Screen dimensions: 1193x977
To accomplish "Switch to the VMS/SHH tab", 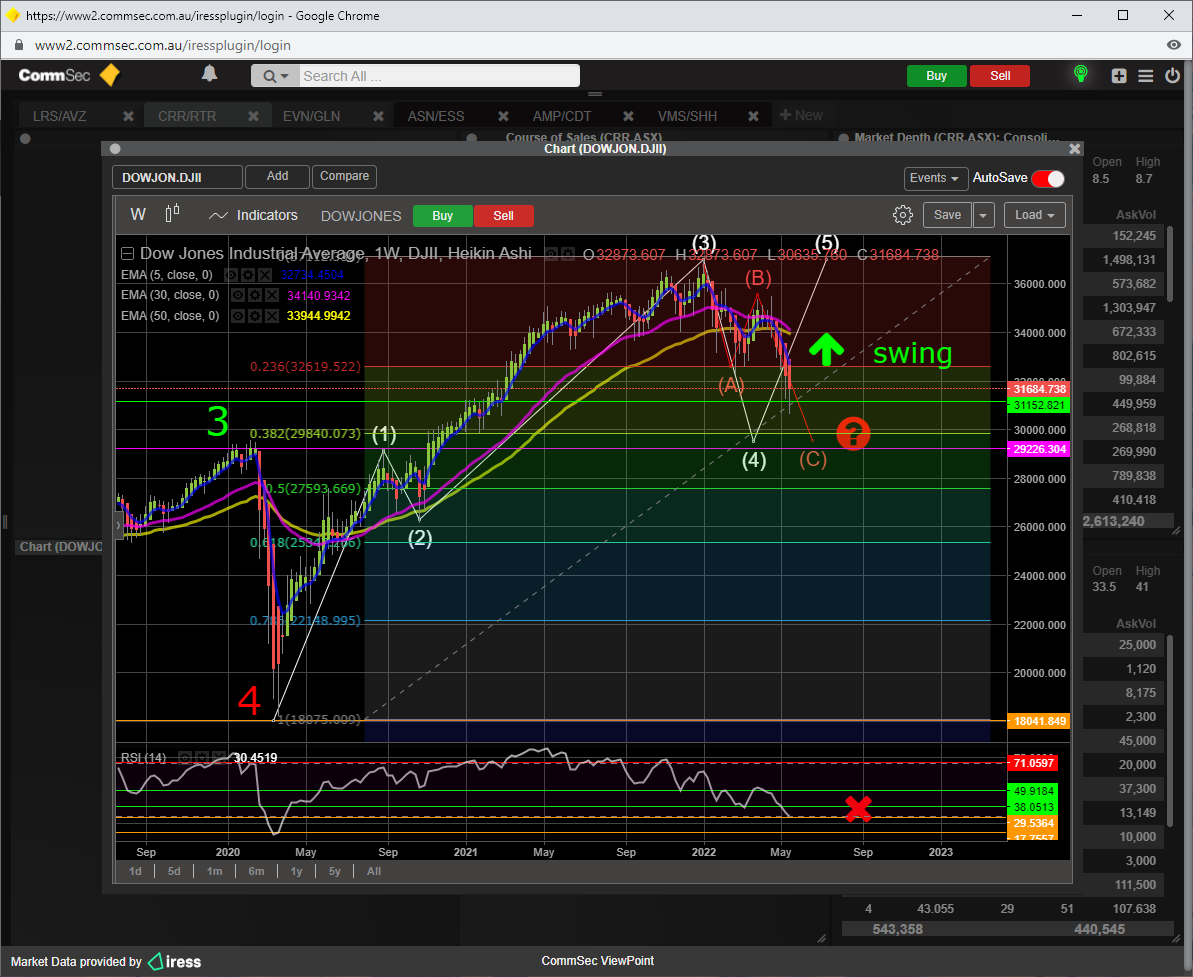I will coord(687,116).
